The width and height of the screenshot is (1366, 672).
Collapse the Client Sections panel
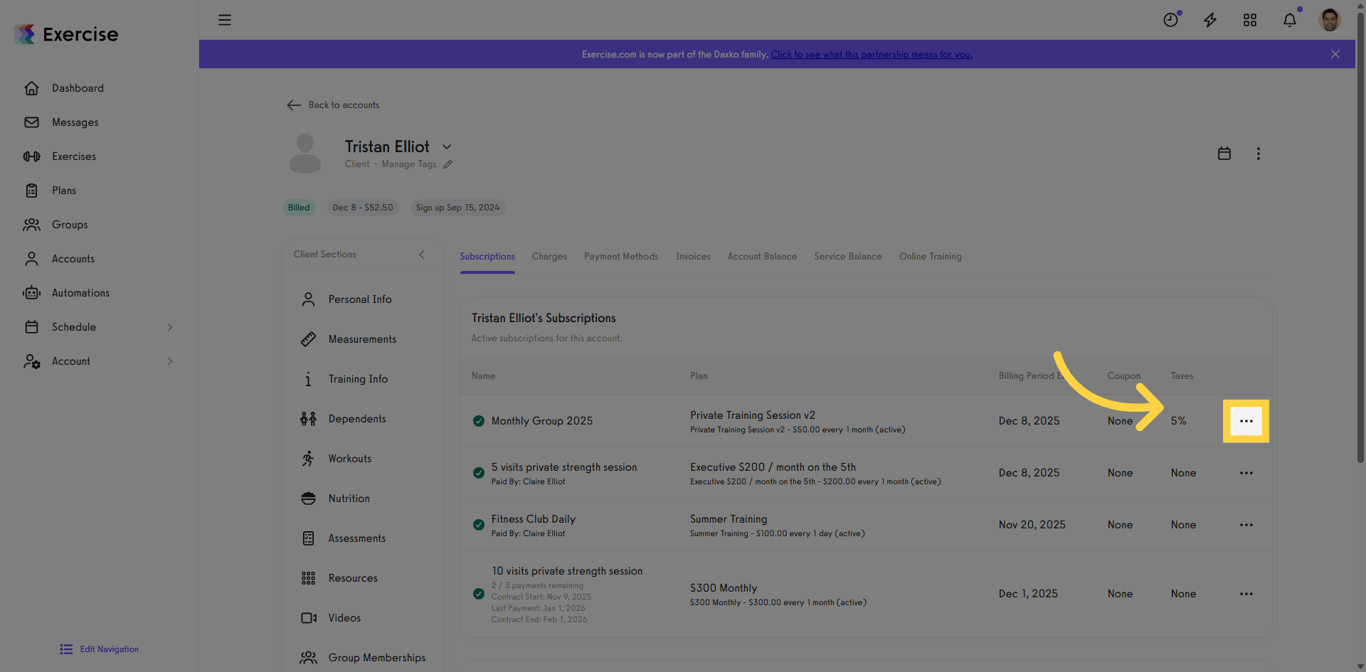421,254
